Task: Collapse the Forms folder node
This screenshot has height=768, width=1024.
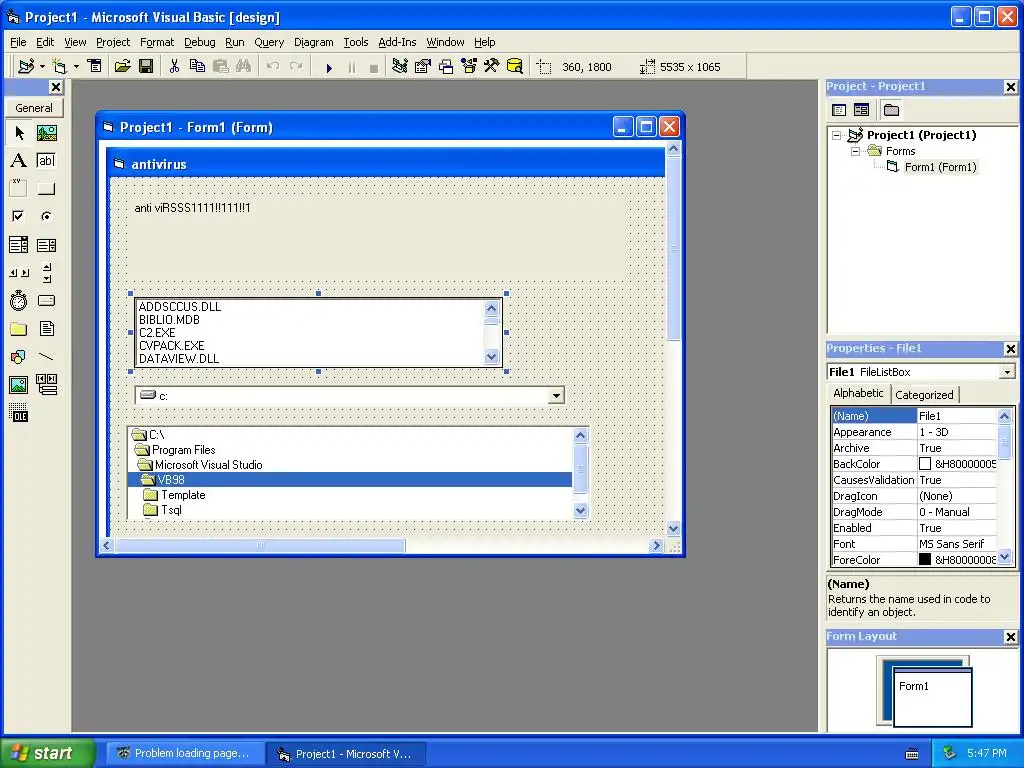Action: [855, 152]
